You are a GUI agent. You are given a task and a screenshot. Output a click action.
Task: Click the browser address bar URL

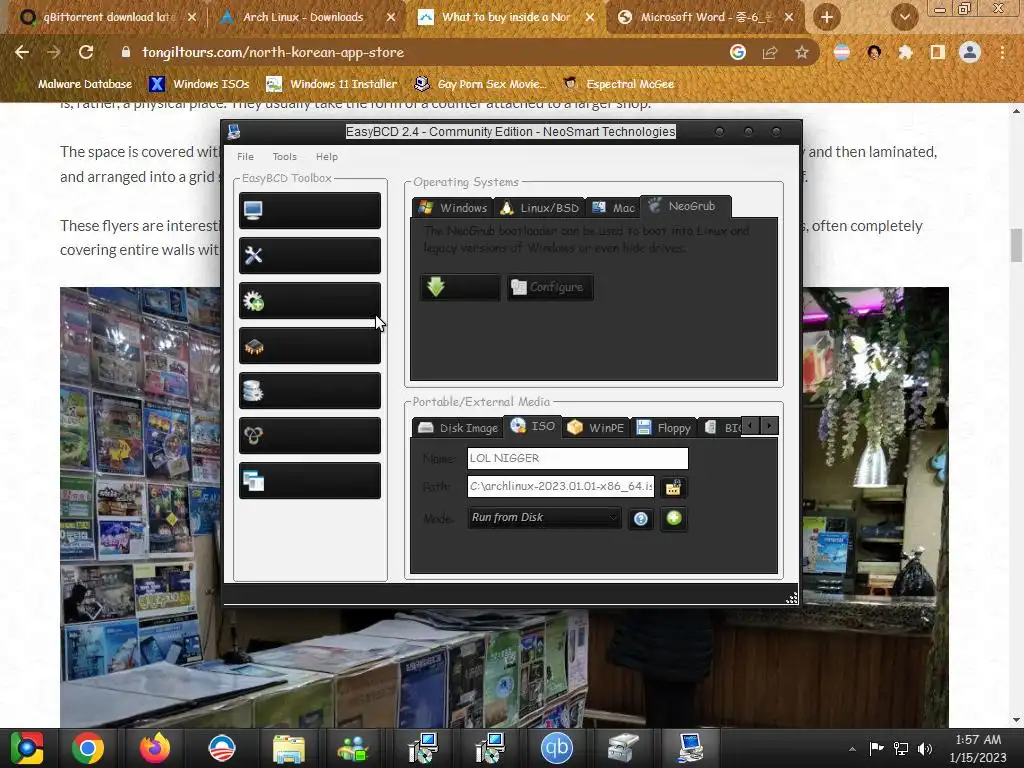tap(273, 52)
